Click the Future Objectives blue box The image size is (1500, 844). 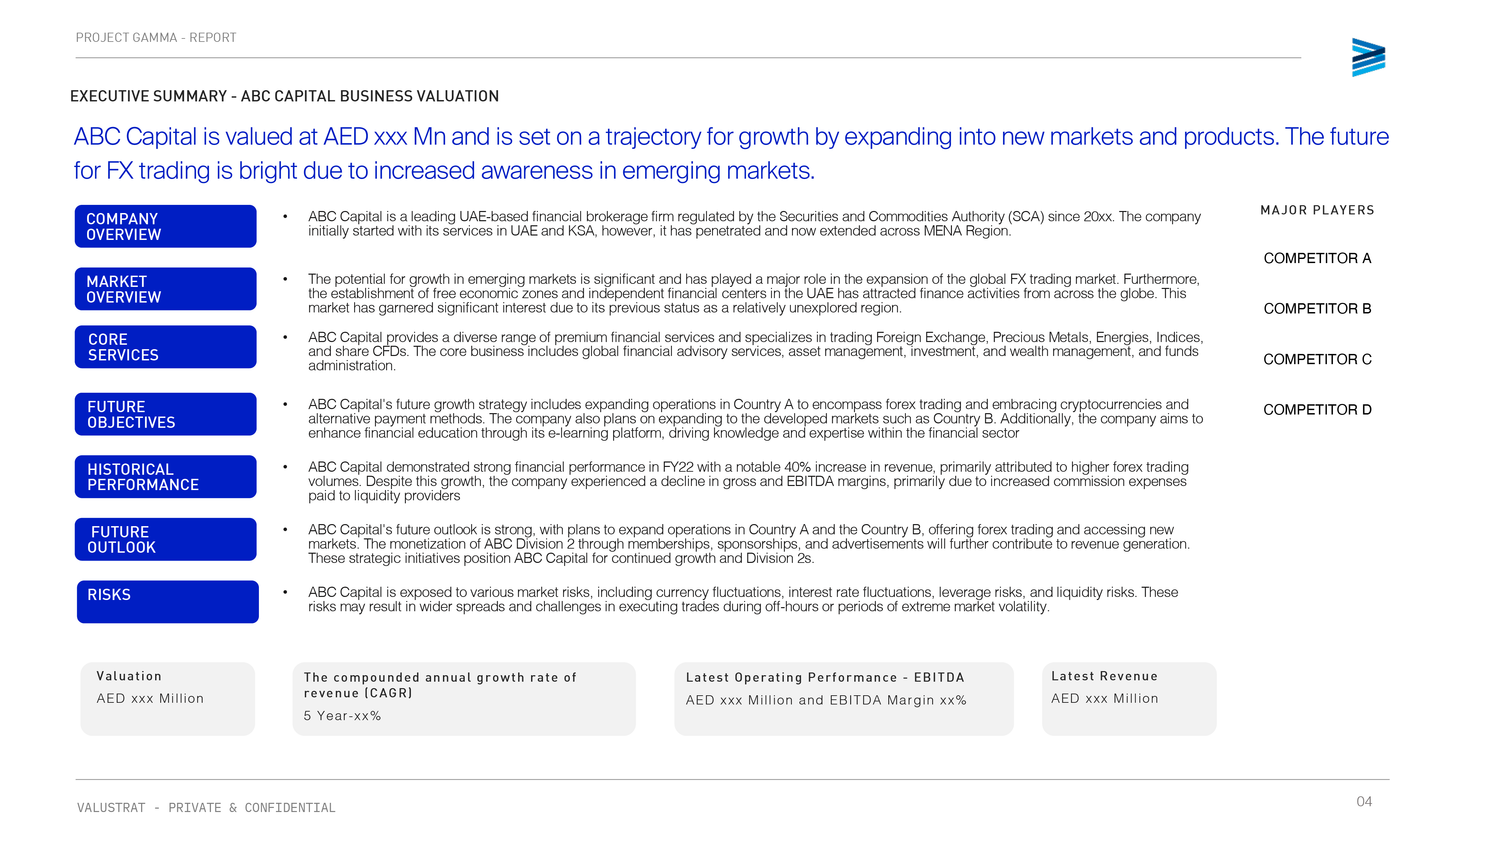[165, 414]
